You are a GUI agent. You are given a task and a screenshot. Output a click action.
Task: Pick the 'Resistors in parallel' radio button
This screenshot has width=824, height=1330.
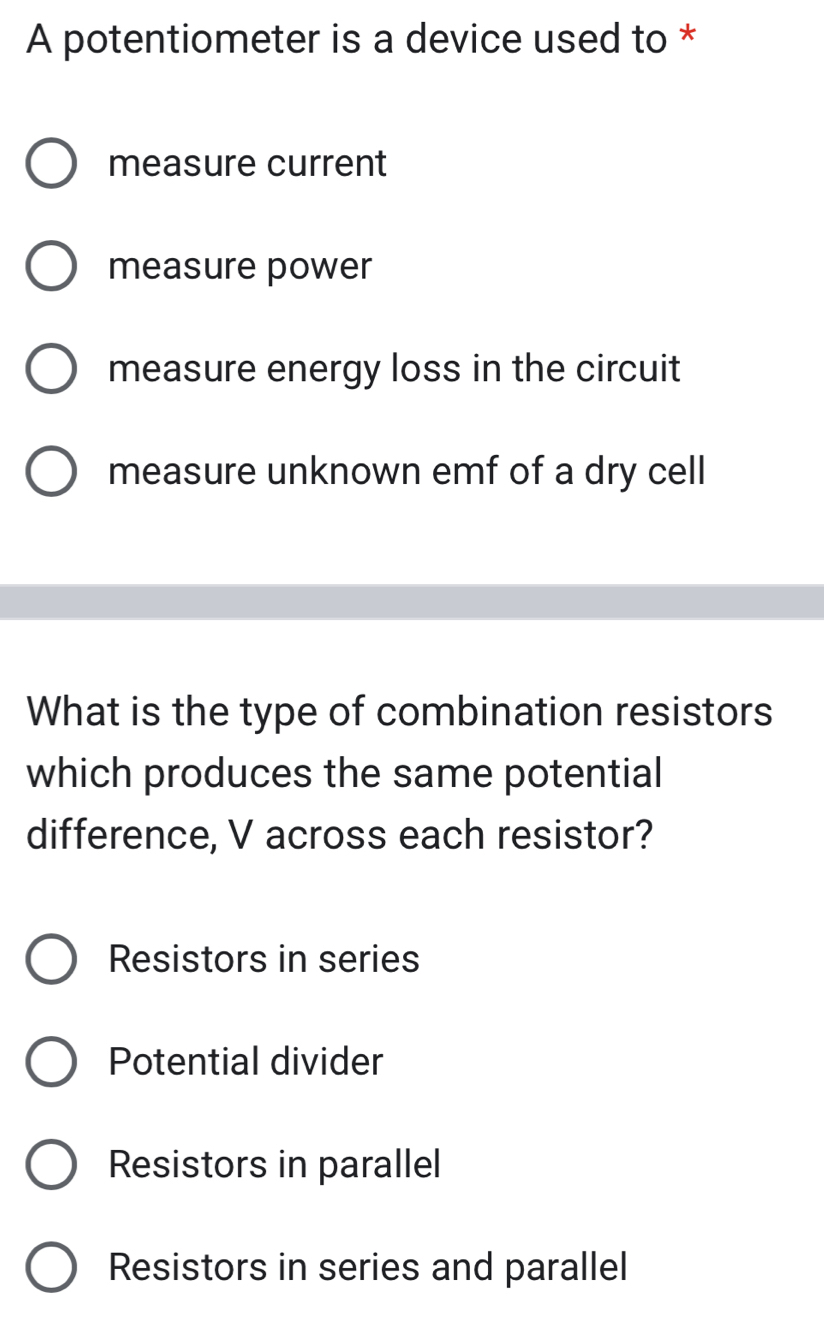50,1165
